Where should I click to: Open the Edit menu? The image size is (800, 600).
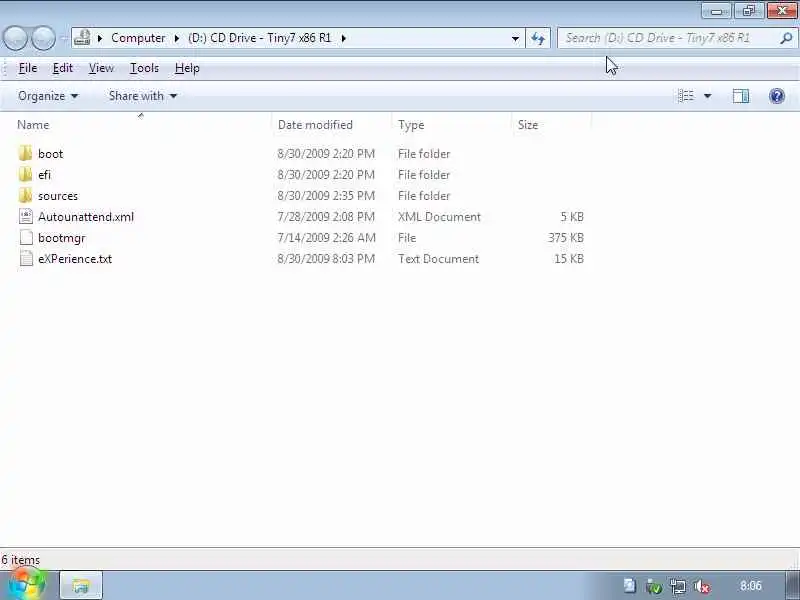tap(63, 68)
